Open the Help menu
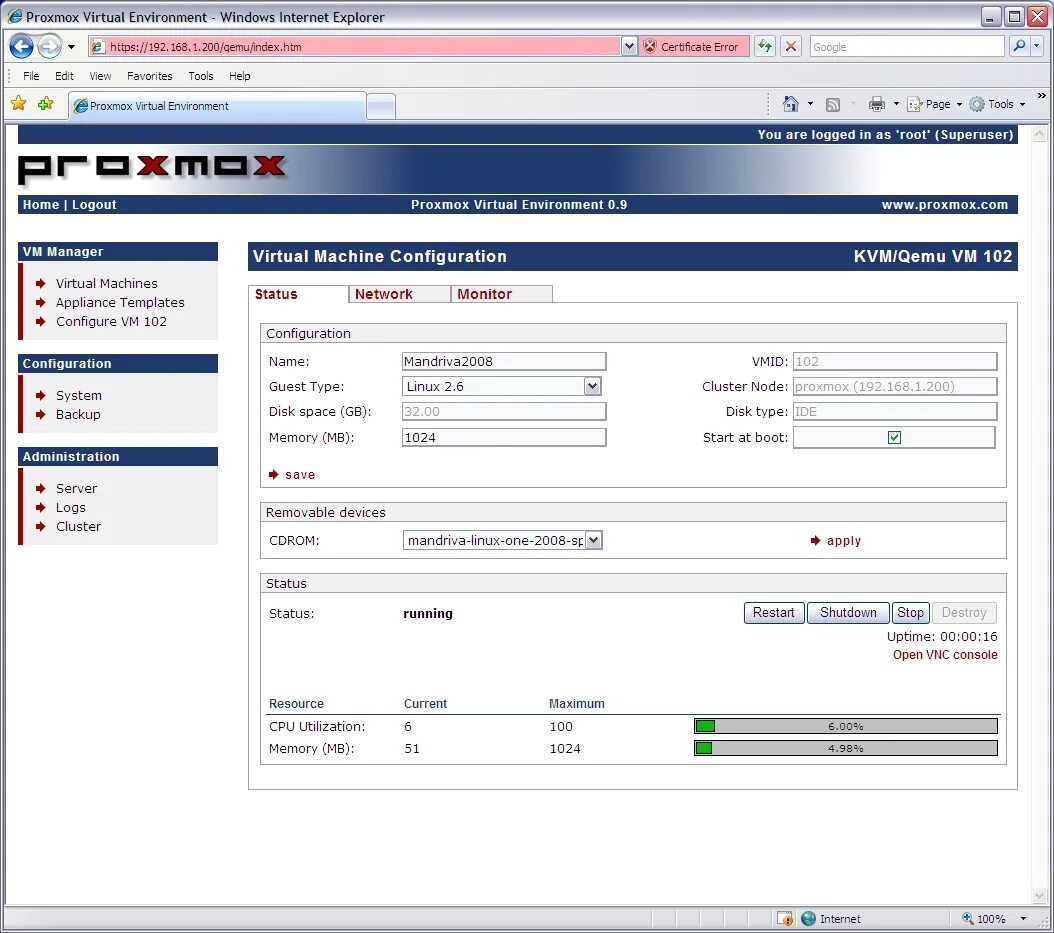The width and height of the screenshot is (1054, 933). click(x=239, y=76)
